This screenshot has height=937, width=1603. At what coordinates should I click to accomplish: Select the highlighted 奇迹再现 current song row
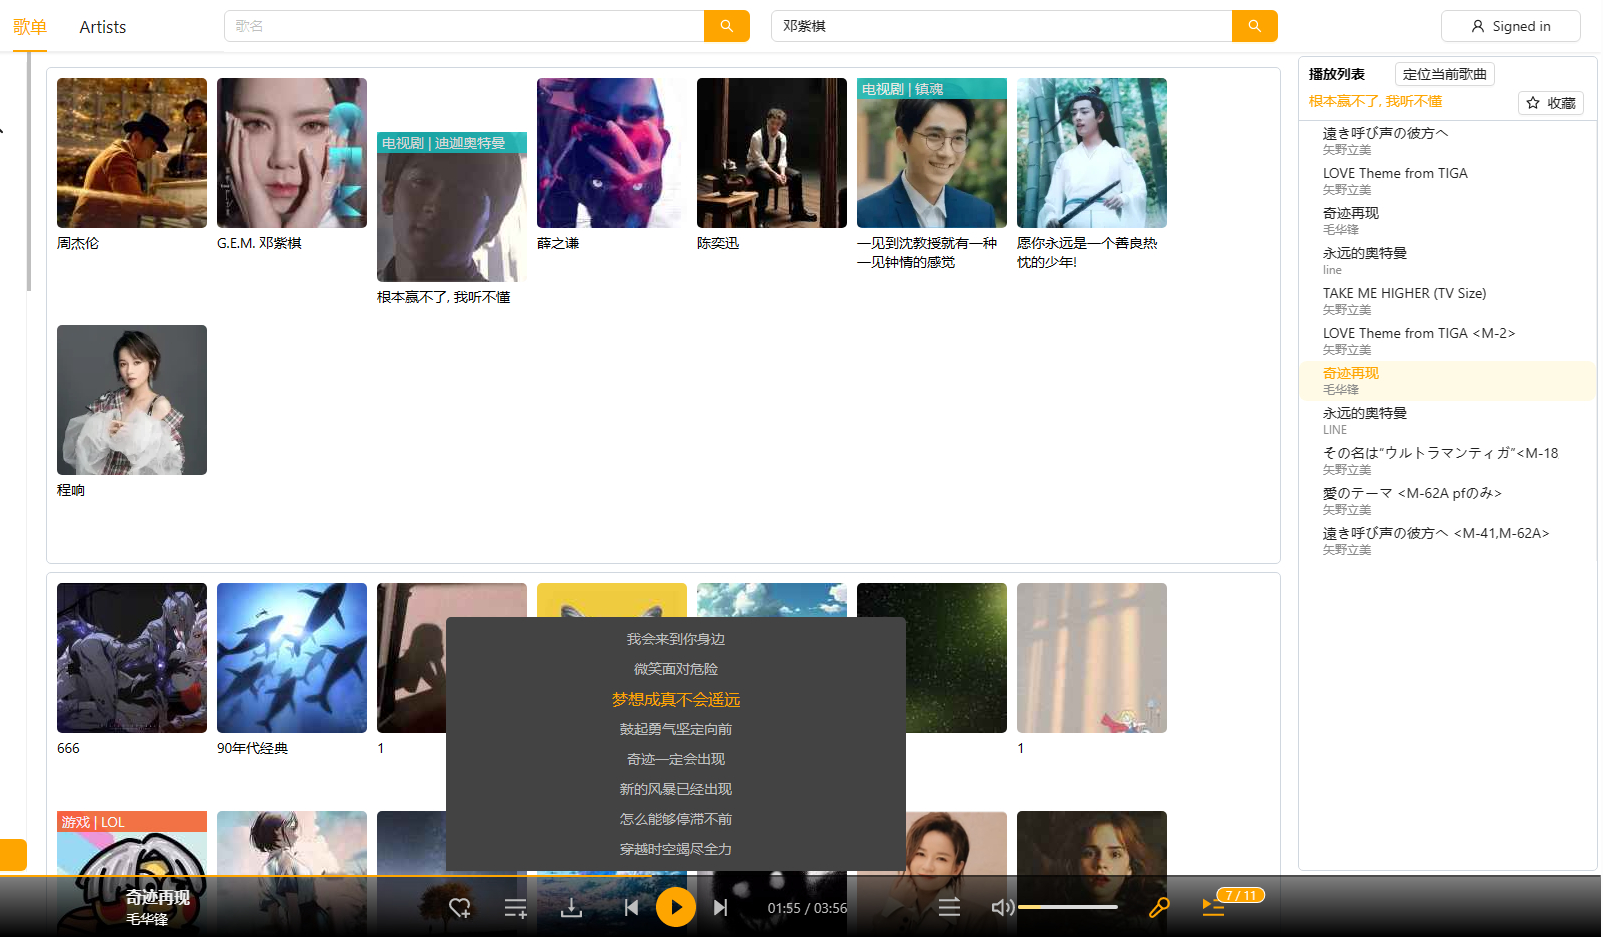(x=1447, y=381)
